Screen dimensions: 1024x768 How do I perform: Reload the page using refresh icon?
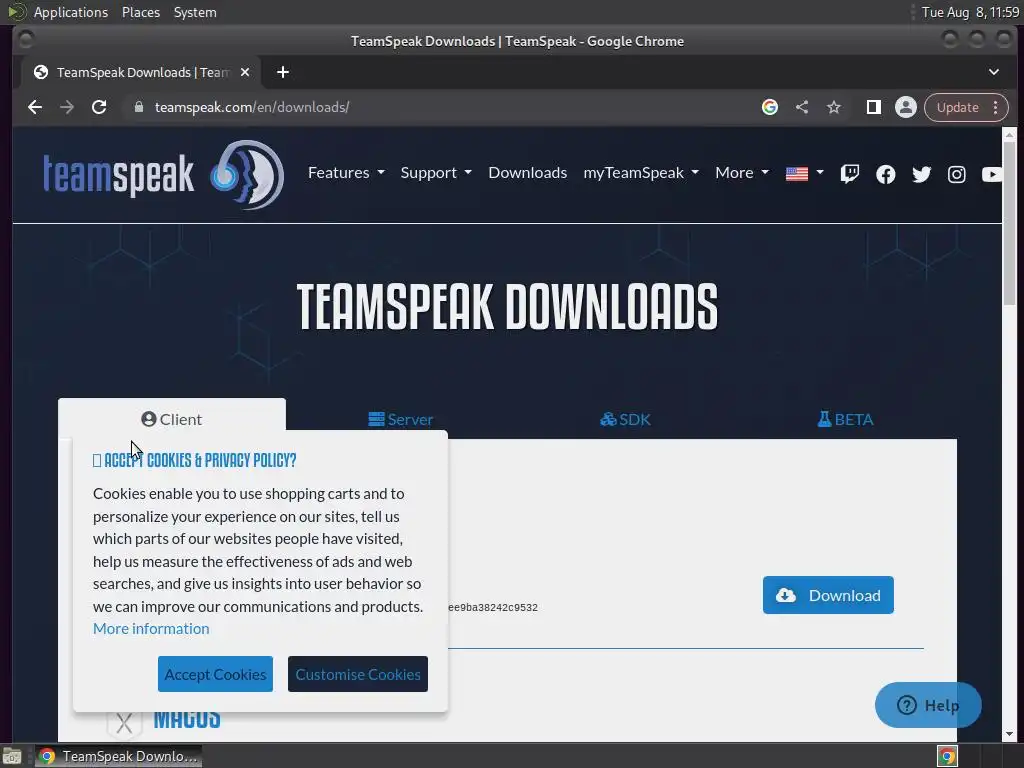tap(99, 107)
